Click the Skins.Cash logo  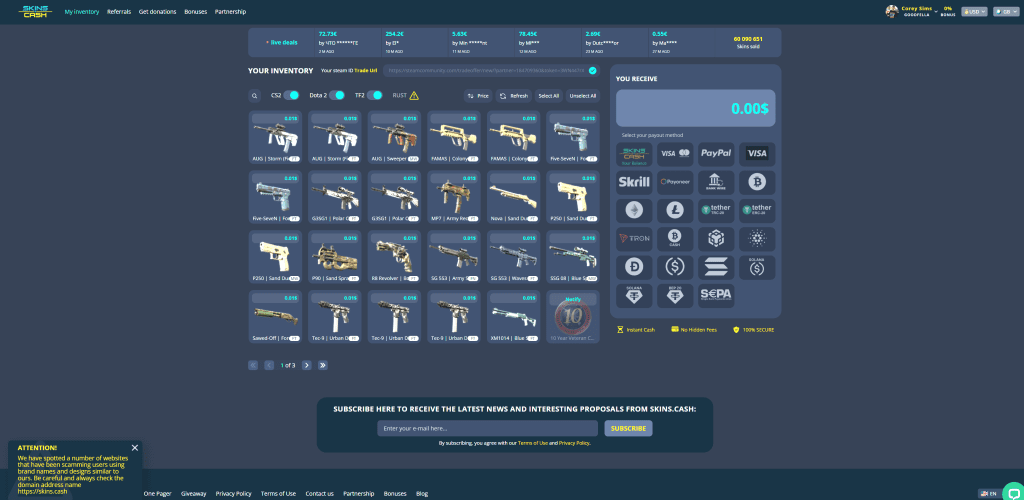[35, 11]
